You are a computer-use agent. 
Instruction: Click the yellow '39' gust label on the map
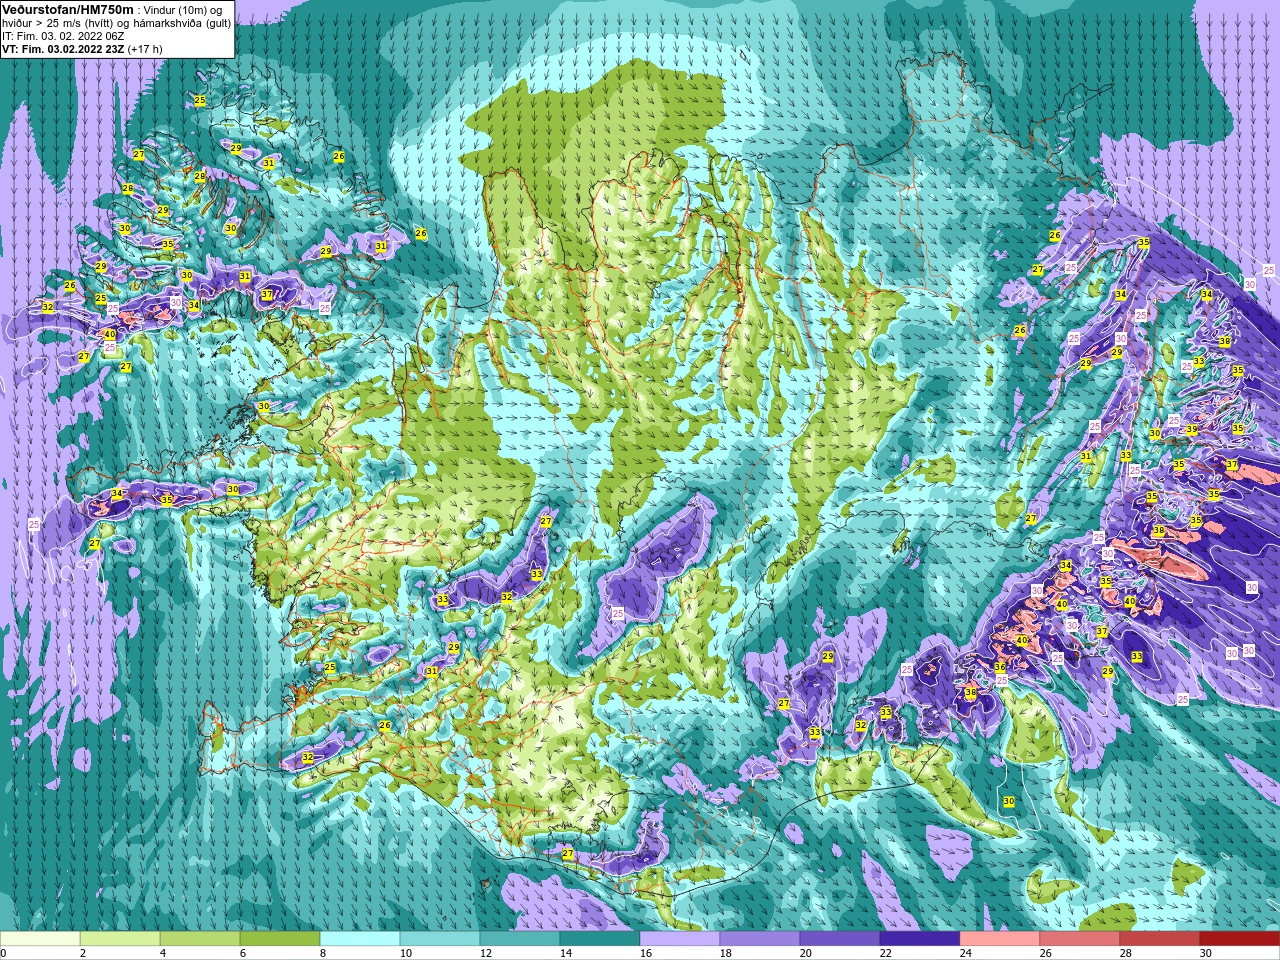pos(1191,429)
